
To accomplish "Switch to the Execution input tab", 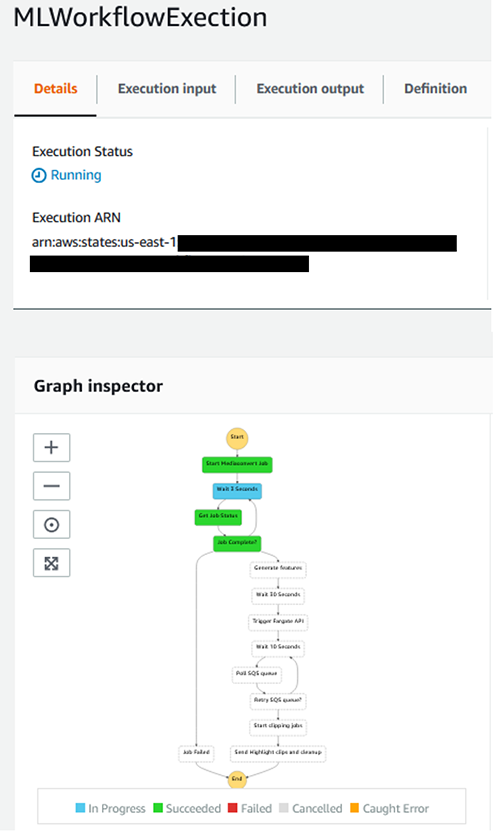I will (x=167, y=89).
